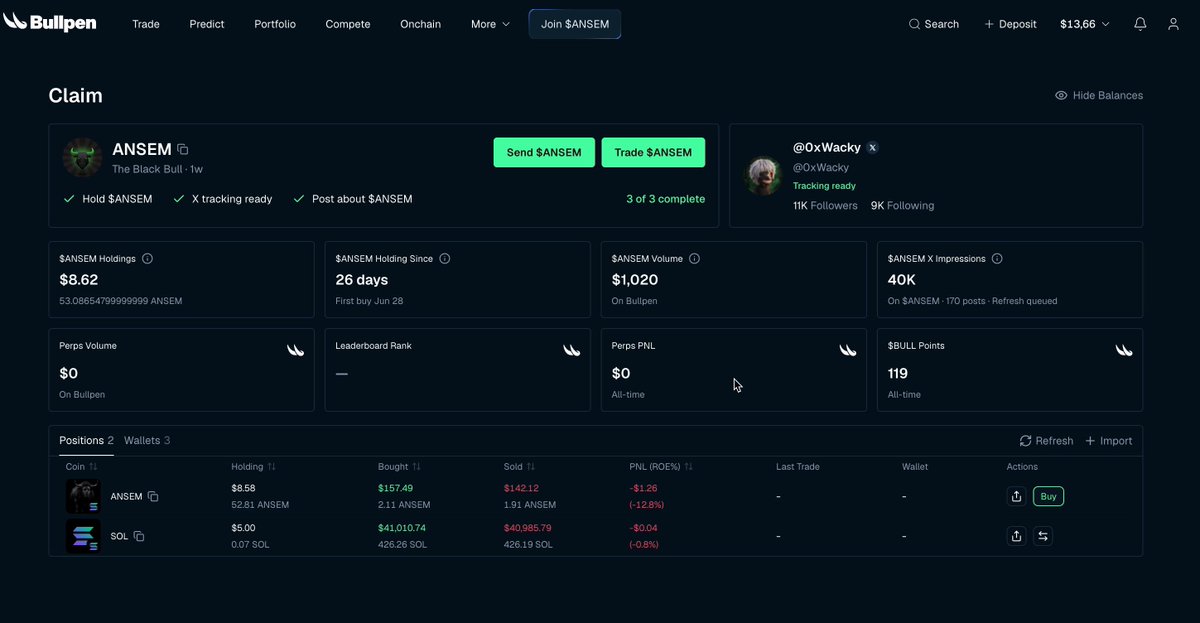Click 9K Following
Screen dimensions: 1200x623
pos(902,205)
